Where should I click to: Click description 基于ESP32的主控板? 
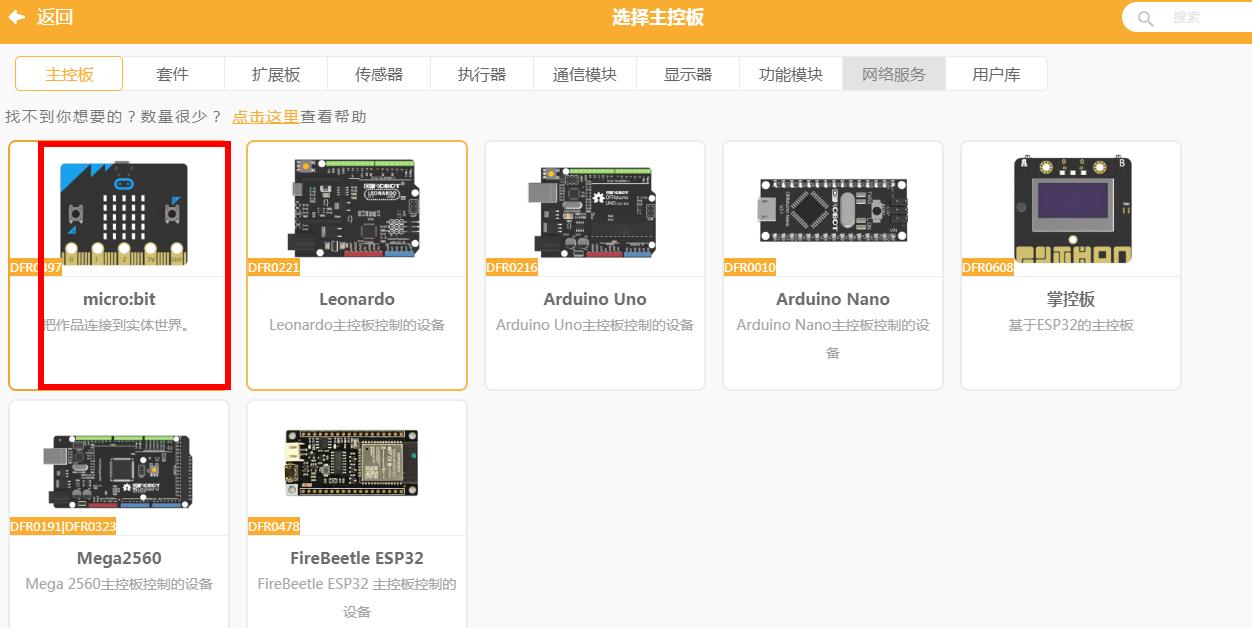(1071, 325)
